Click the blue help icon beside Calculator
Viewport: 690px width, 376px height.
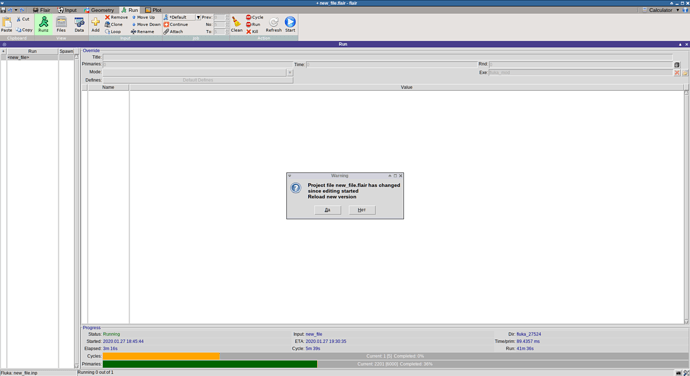click(685, 10)
